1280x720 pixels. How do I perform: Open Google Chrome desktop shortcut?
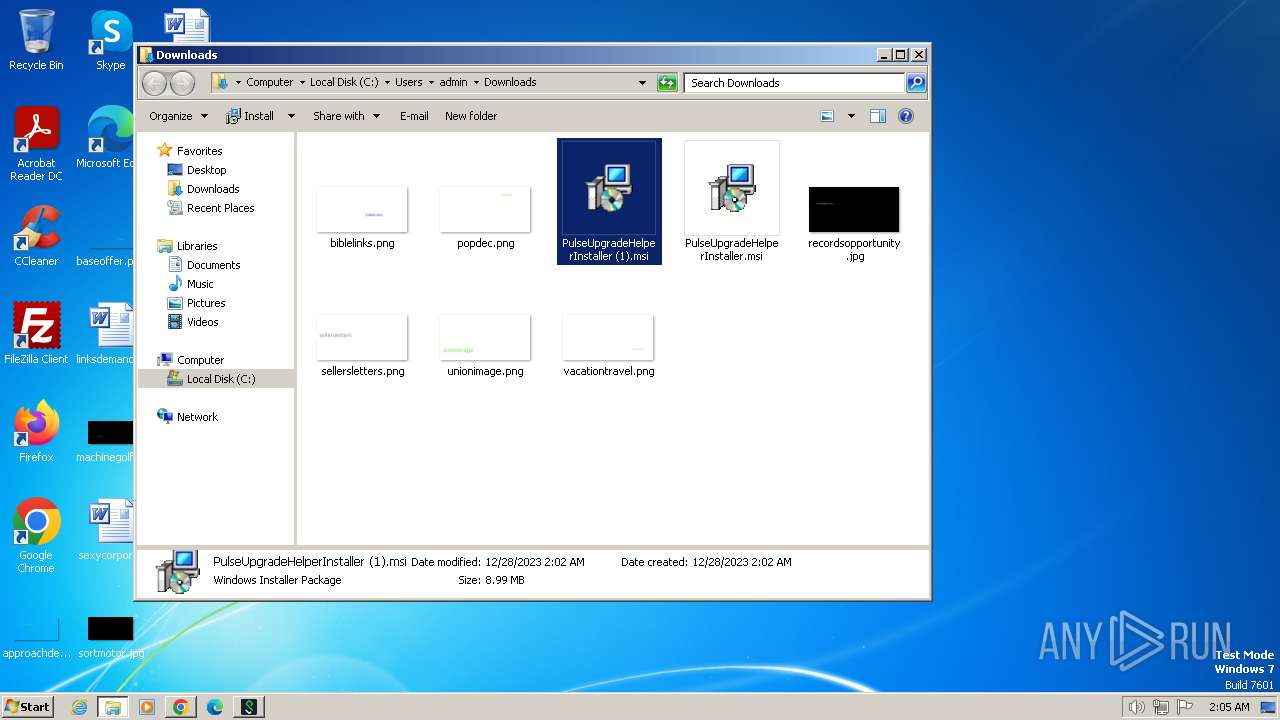pyautogui.click(x=36, y=536)
